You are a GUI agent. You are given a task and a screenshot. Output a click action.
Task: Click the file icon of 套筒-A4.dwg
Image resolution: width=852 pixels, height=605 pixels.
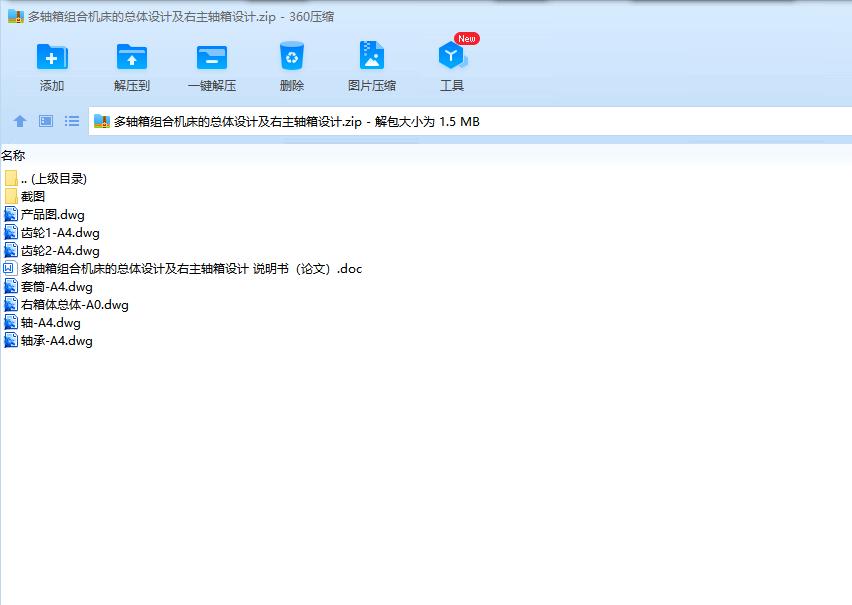[11, 286]
